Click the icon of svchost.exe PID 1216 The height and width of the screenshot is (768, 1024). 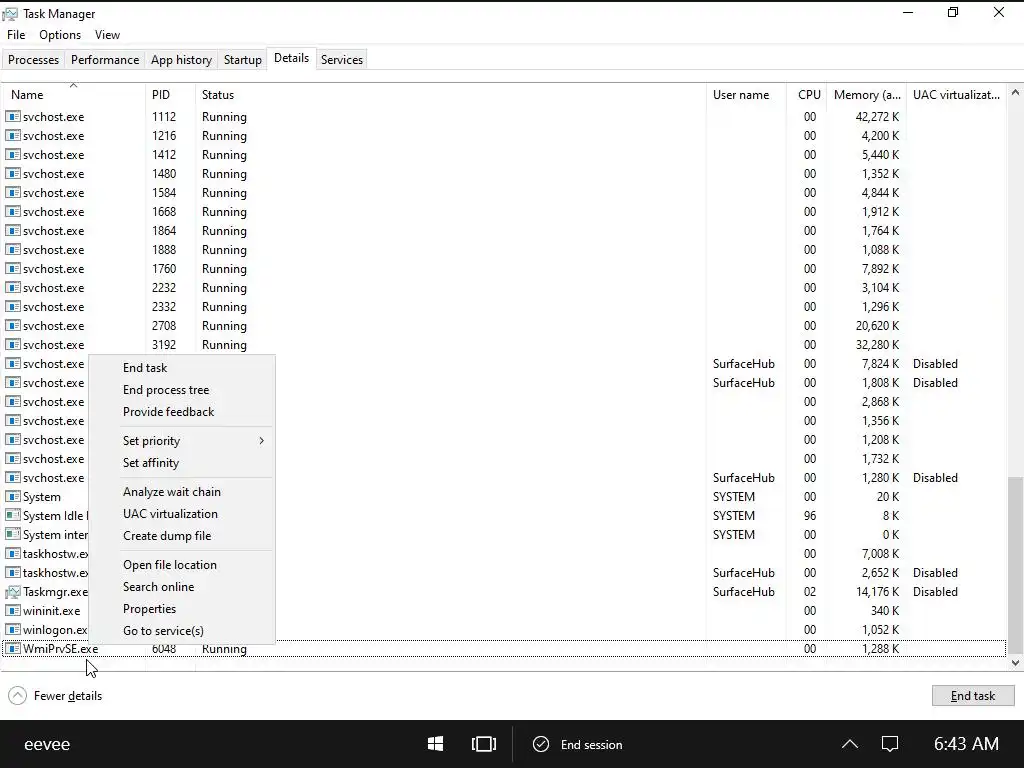tap(12, 136)
